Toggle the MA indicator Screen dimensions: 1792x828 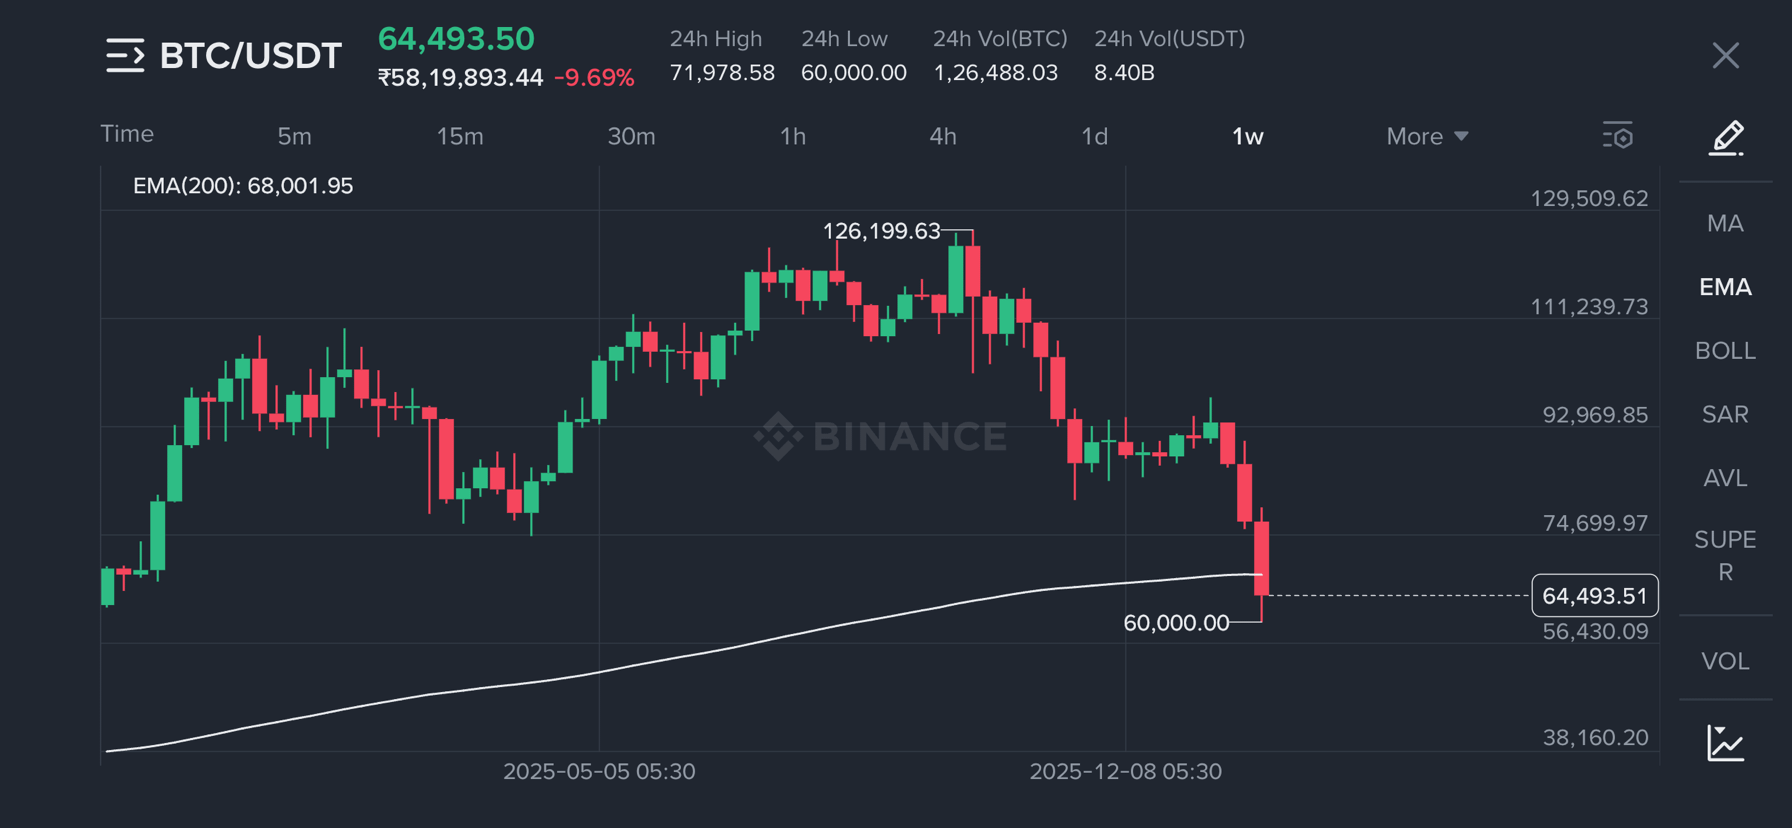click(1725, 223)
